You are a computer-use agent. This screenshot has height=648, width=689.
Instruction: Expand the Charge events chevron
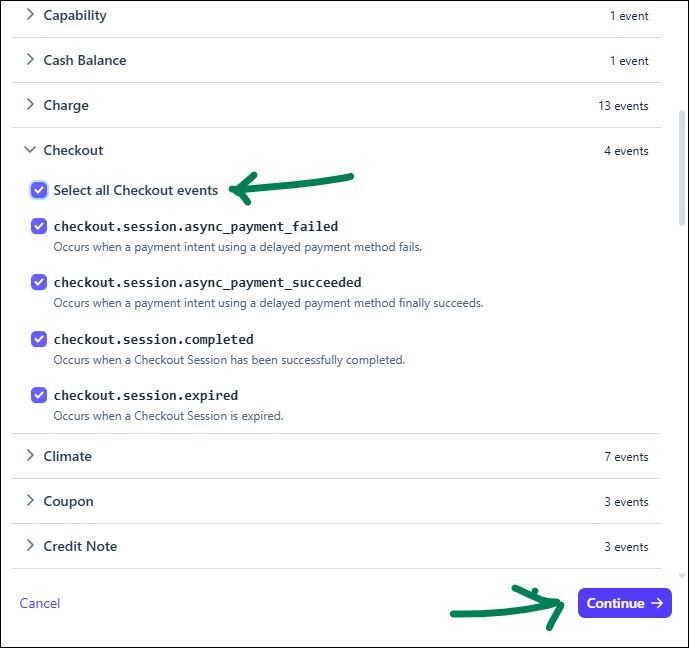tap(30, 105)
